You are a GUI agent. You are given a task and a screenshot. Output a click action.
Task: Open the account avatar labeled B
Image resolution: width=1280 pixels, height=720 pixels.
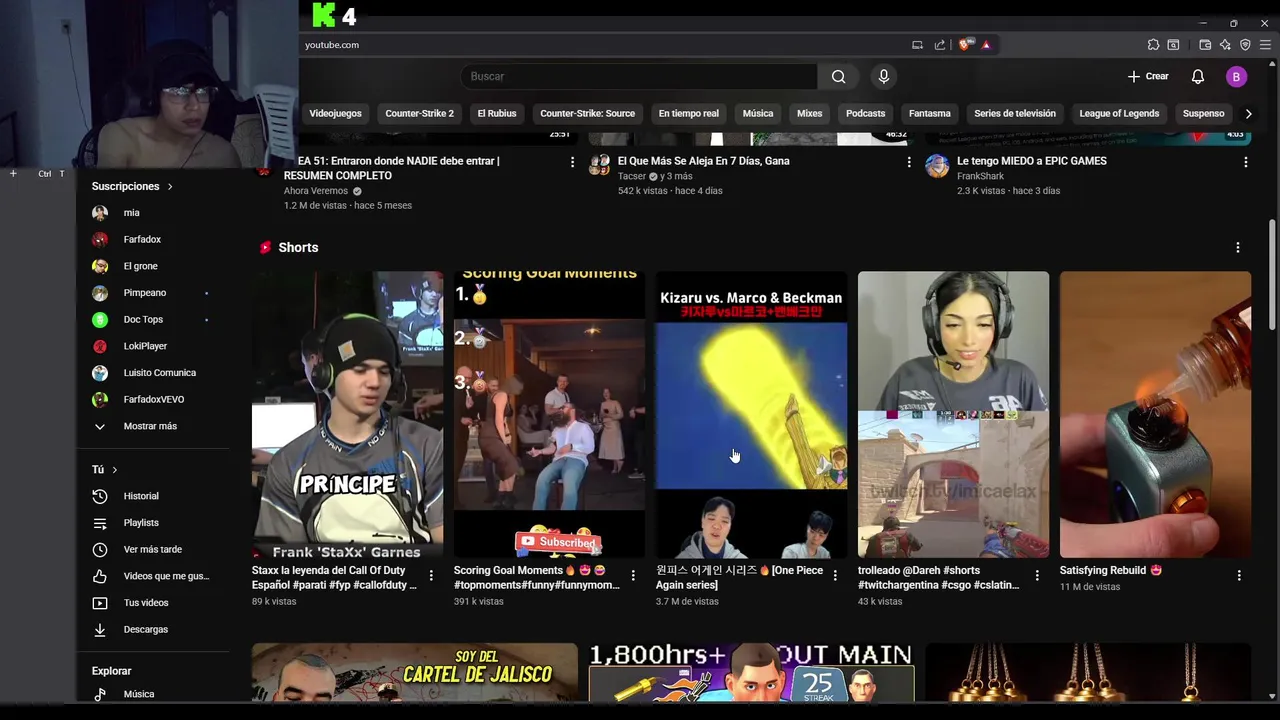[x=1236, y=77]
